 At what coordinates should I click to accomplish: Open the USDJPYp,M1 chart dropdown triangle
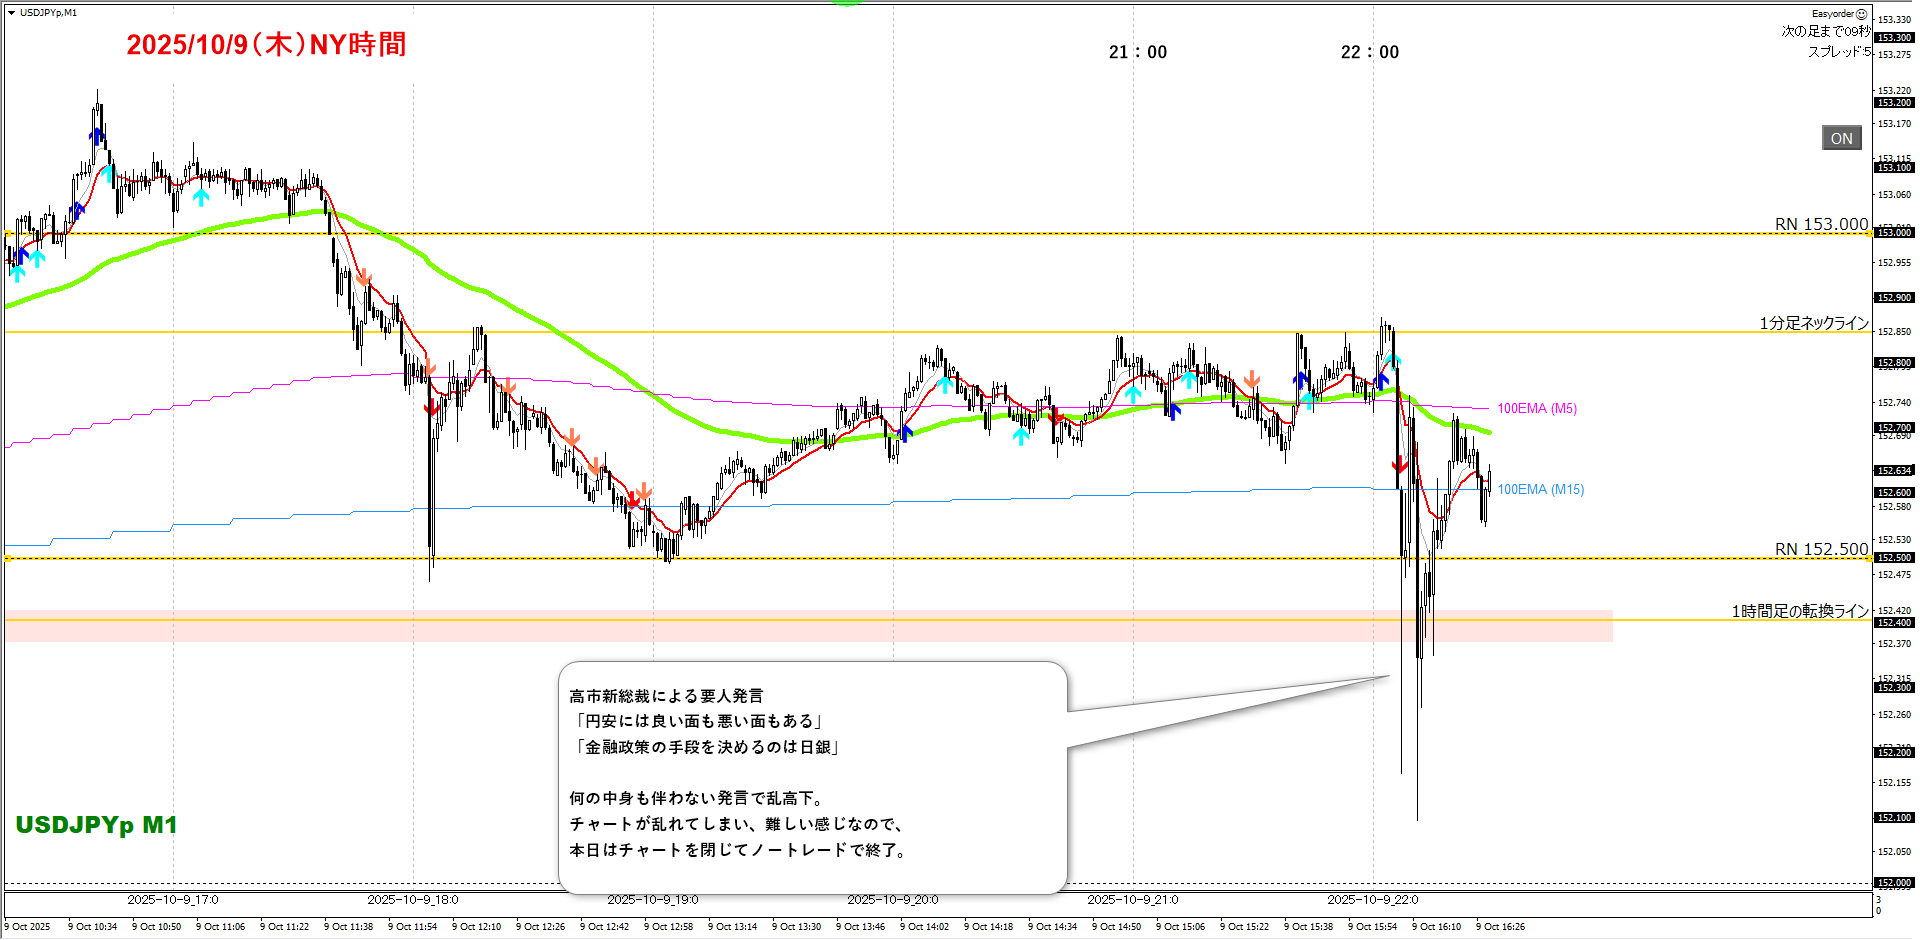click(11, 13)
